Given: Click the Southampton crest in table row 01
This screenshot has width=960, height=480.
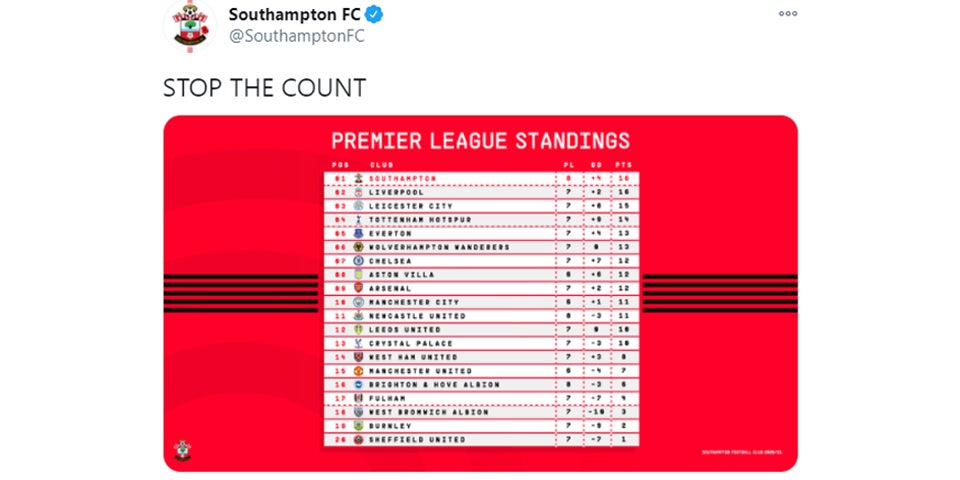Looking at the screenshot, I should (359, 178).
